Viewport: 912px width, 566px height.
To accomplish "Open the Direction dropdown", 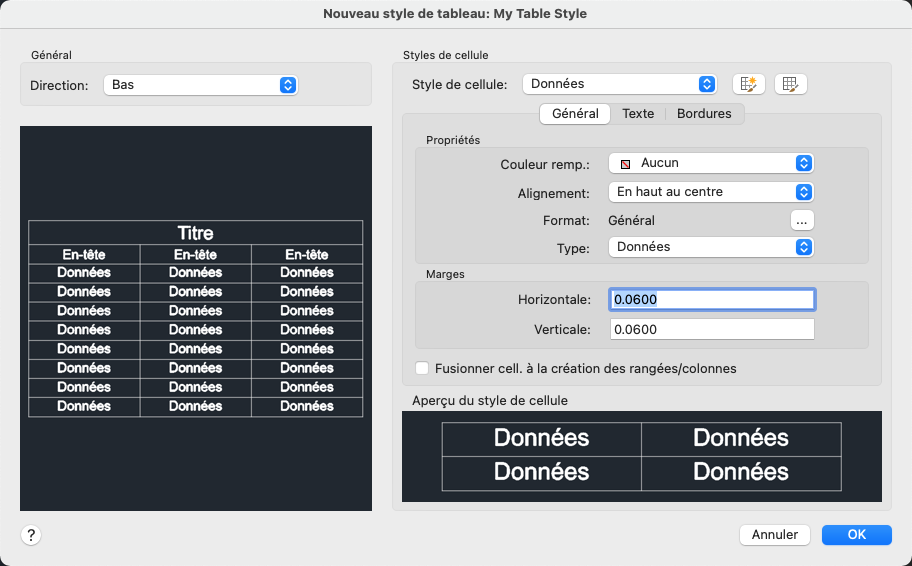I will 200,85.
